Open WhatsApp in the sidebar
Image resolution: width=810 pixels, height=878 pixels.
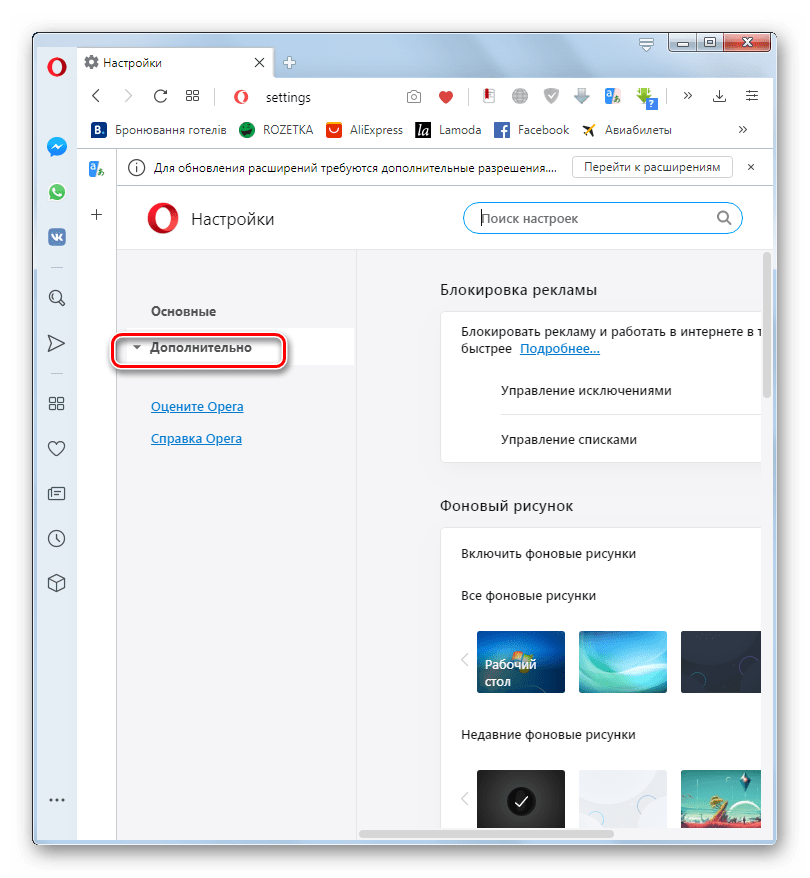[x=57, y=192]
